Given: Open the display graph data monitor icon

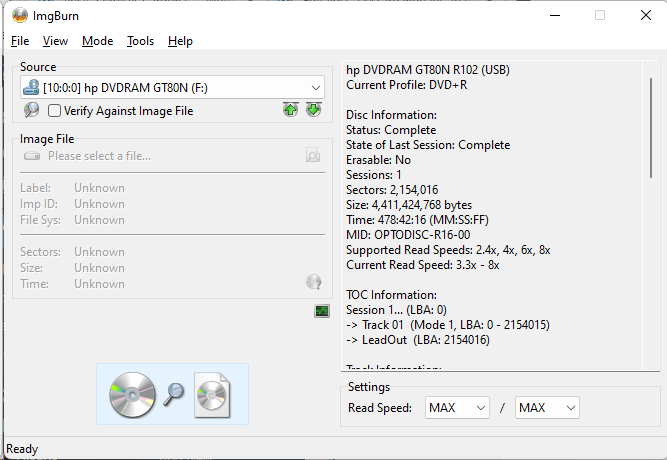Looking at the screenshot, I should coord(321,311).
